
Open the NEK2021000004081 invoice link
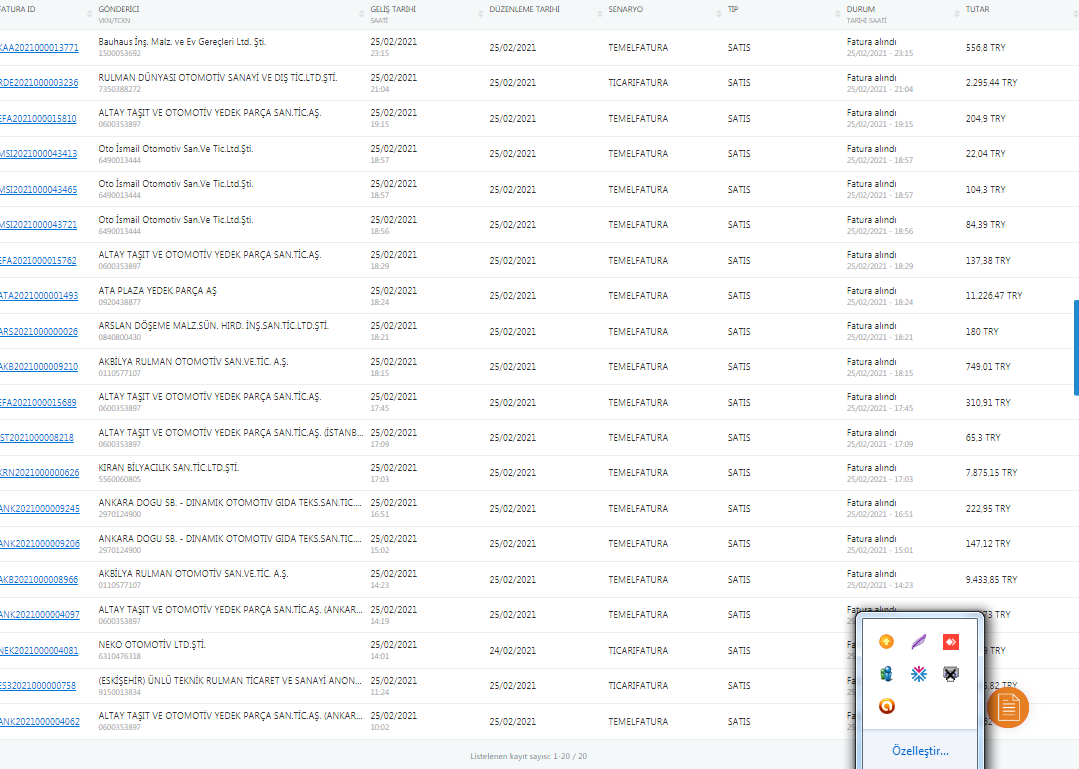click(39, 651)
